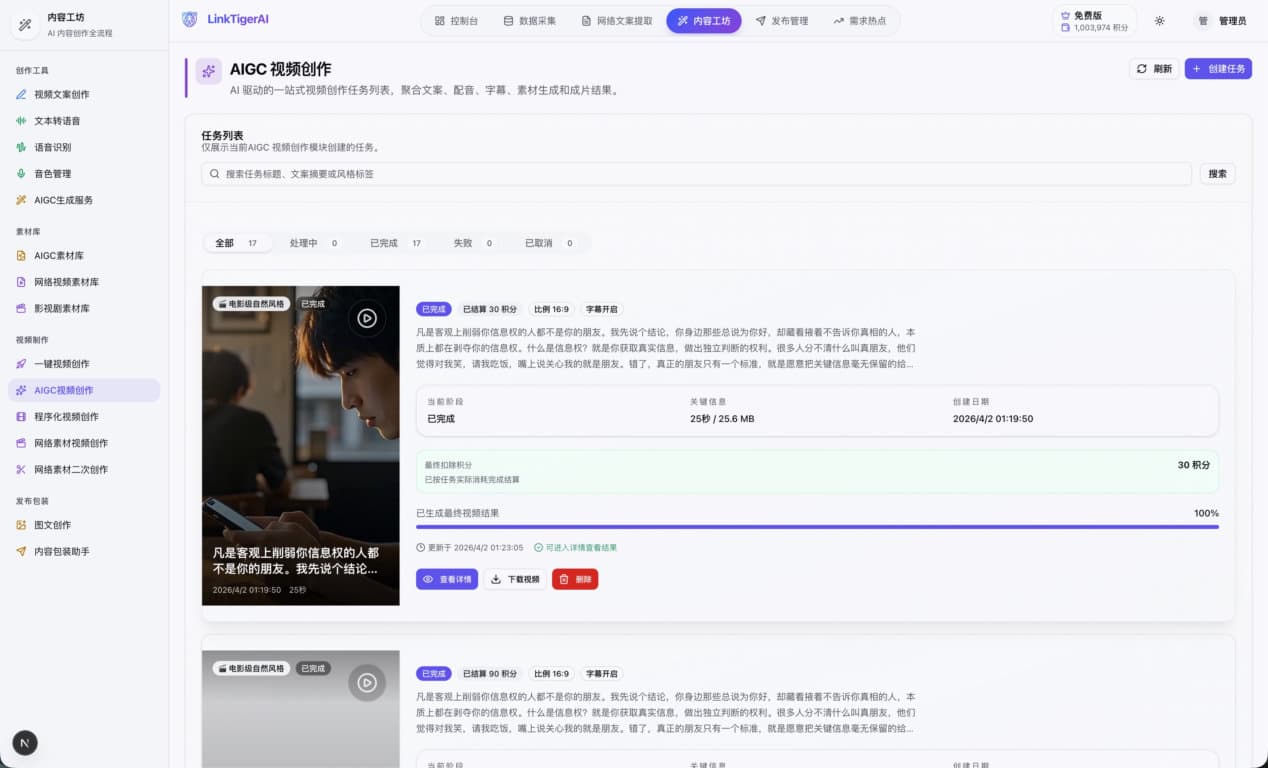
Task: Click the Next.js N badge icon
Action: 25,743
